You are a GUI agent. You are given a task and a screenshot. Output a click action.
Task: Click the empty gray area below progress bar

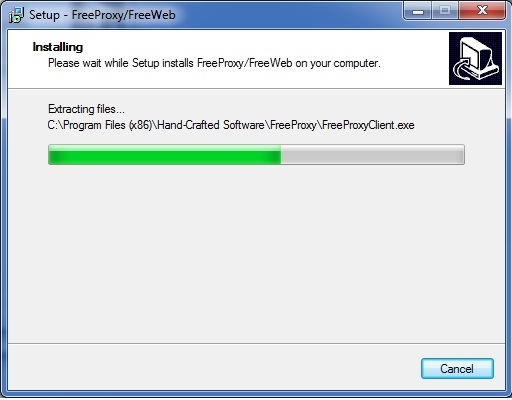point(256,253)
